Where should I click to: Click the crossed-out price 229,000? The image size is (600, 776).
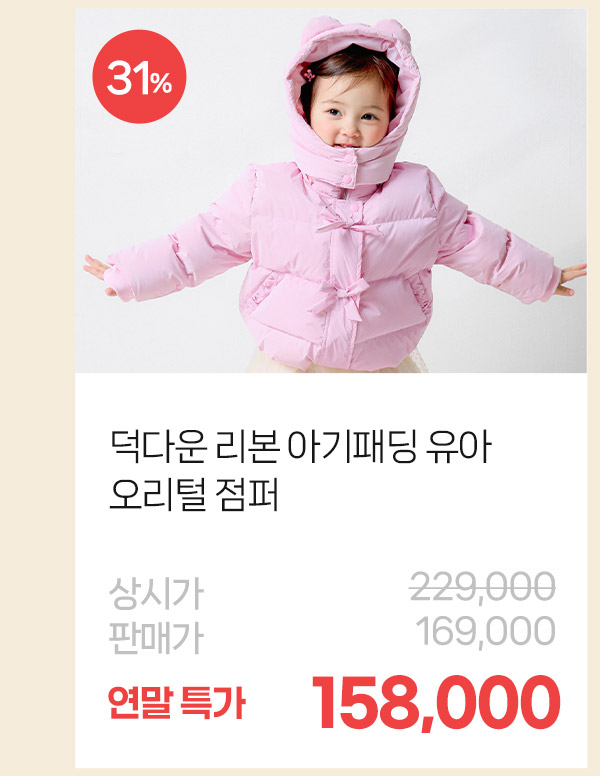pyautogui.click(x=483, y=586)
